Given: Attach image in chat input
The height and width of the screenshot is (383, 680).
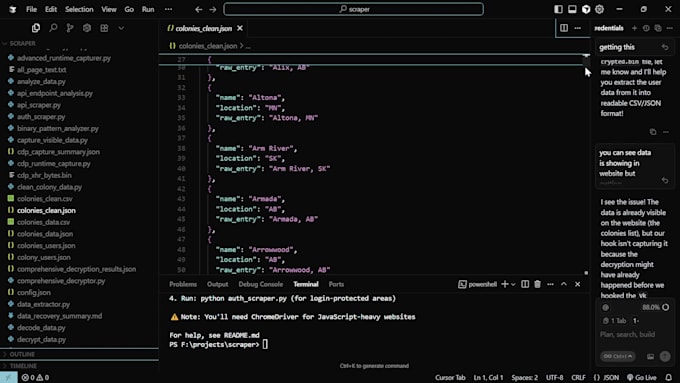Looking at the screenshot, I should click(651, 357).
